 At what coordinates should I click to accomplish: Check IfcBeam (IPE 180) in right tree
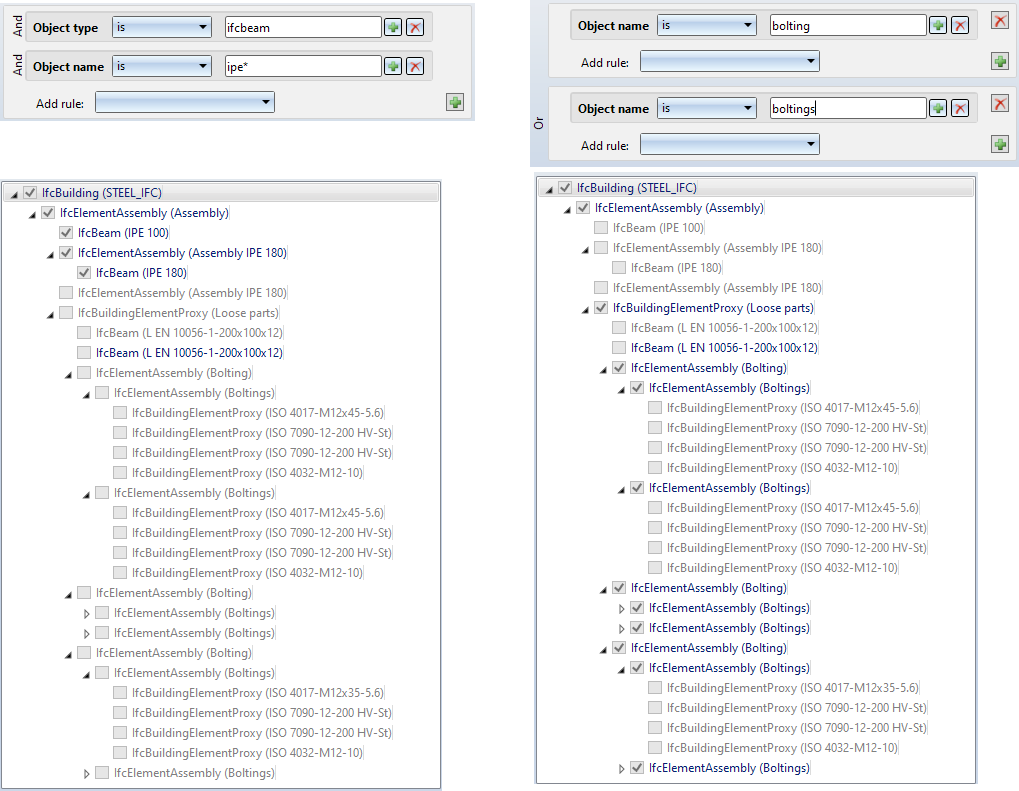[x=619, y=268]
